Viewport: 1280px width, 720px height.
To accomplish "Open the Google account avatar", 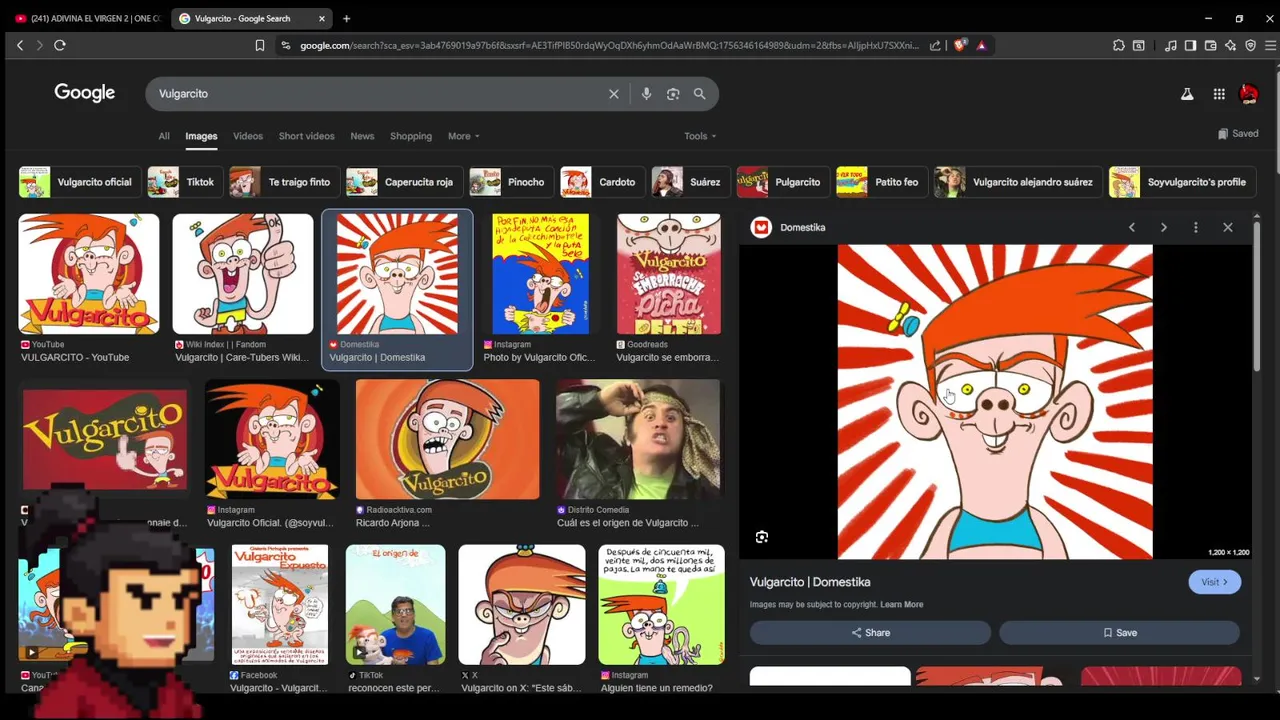I will 1249,94.
